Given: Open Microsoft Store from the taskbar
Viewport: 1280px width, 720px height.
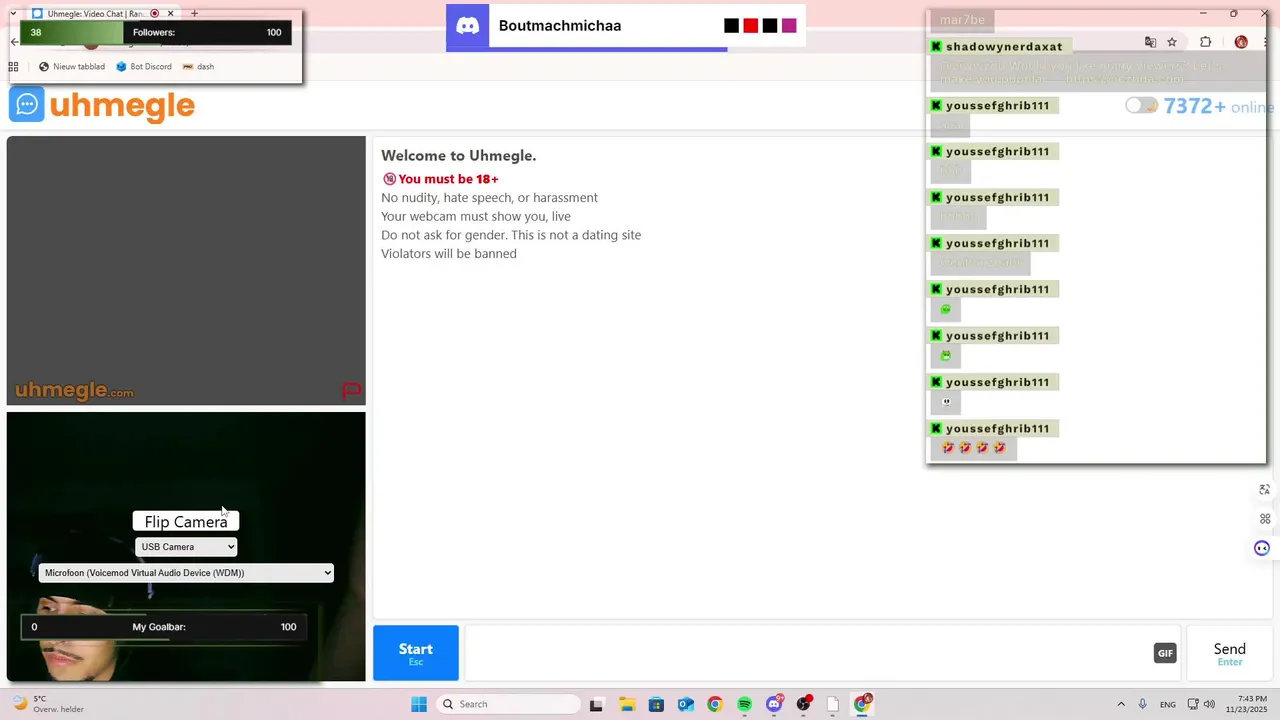Looking at the screenshot, I should (x=656, y=704).
